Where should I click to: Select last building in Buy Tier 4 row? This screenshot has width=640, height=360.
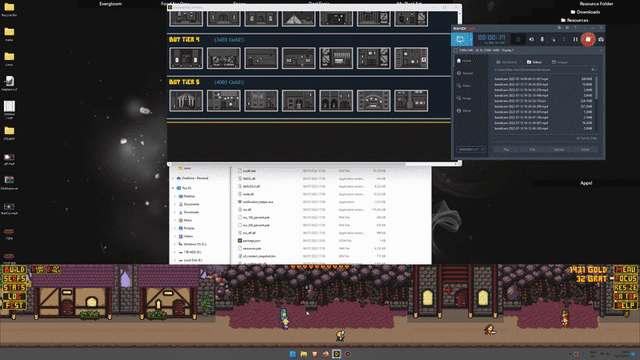click(x=411, y=58)
